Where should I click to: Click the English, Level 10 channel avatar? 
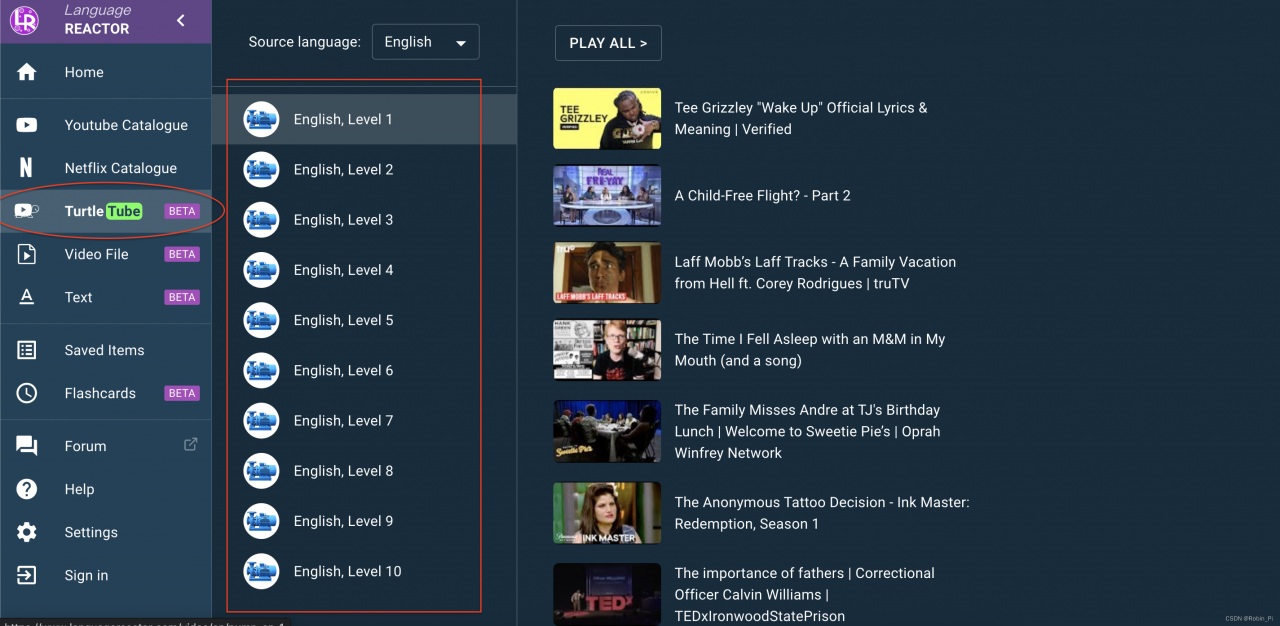[261, 571]
